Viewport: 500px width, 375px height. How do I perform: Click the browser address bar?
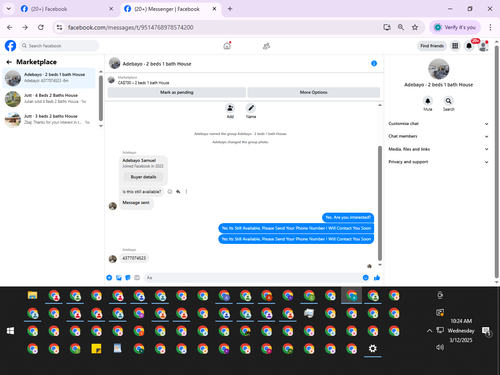pyautogui.click(x=220, y=27)
